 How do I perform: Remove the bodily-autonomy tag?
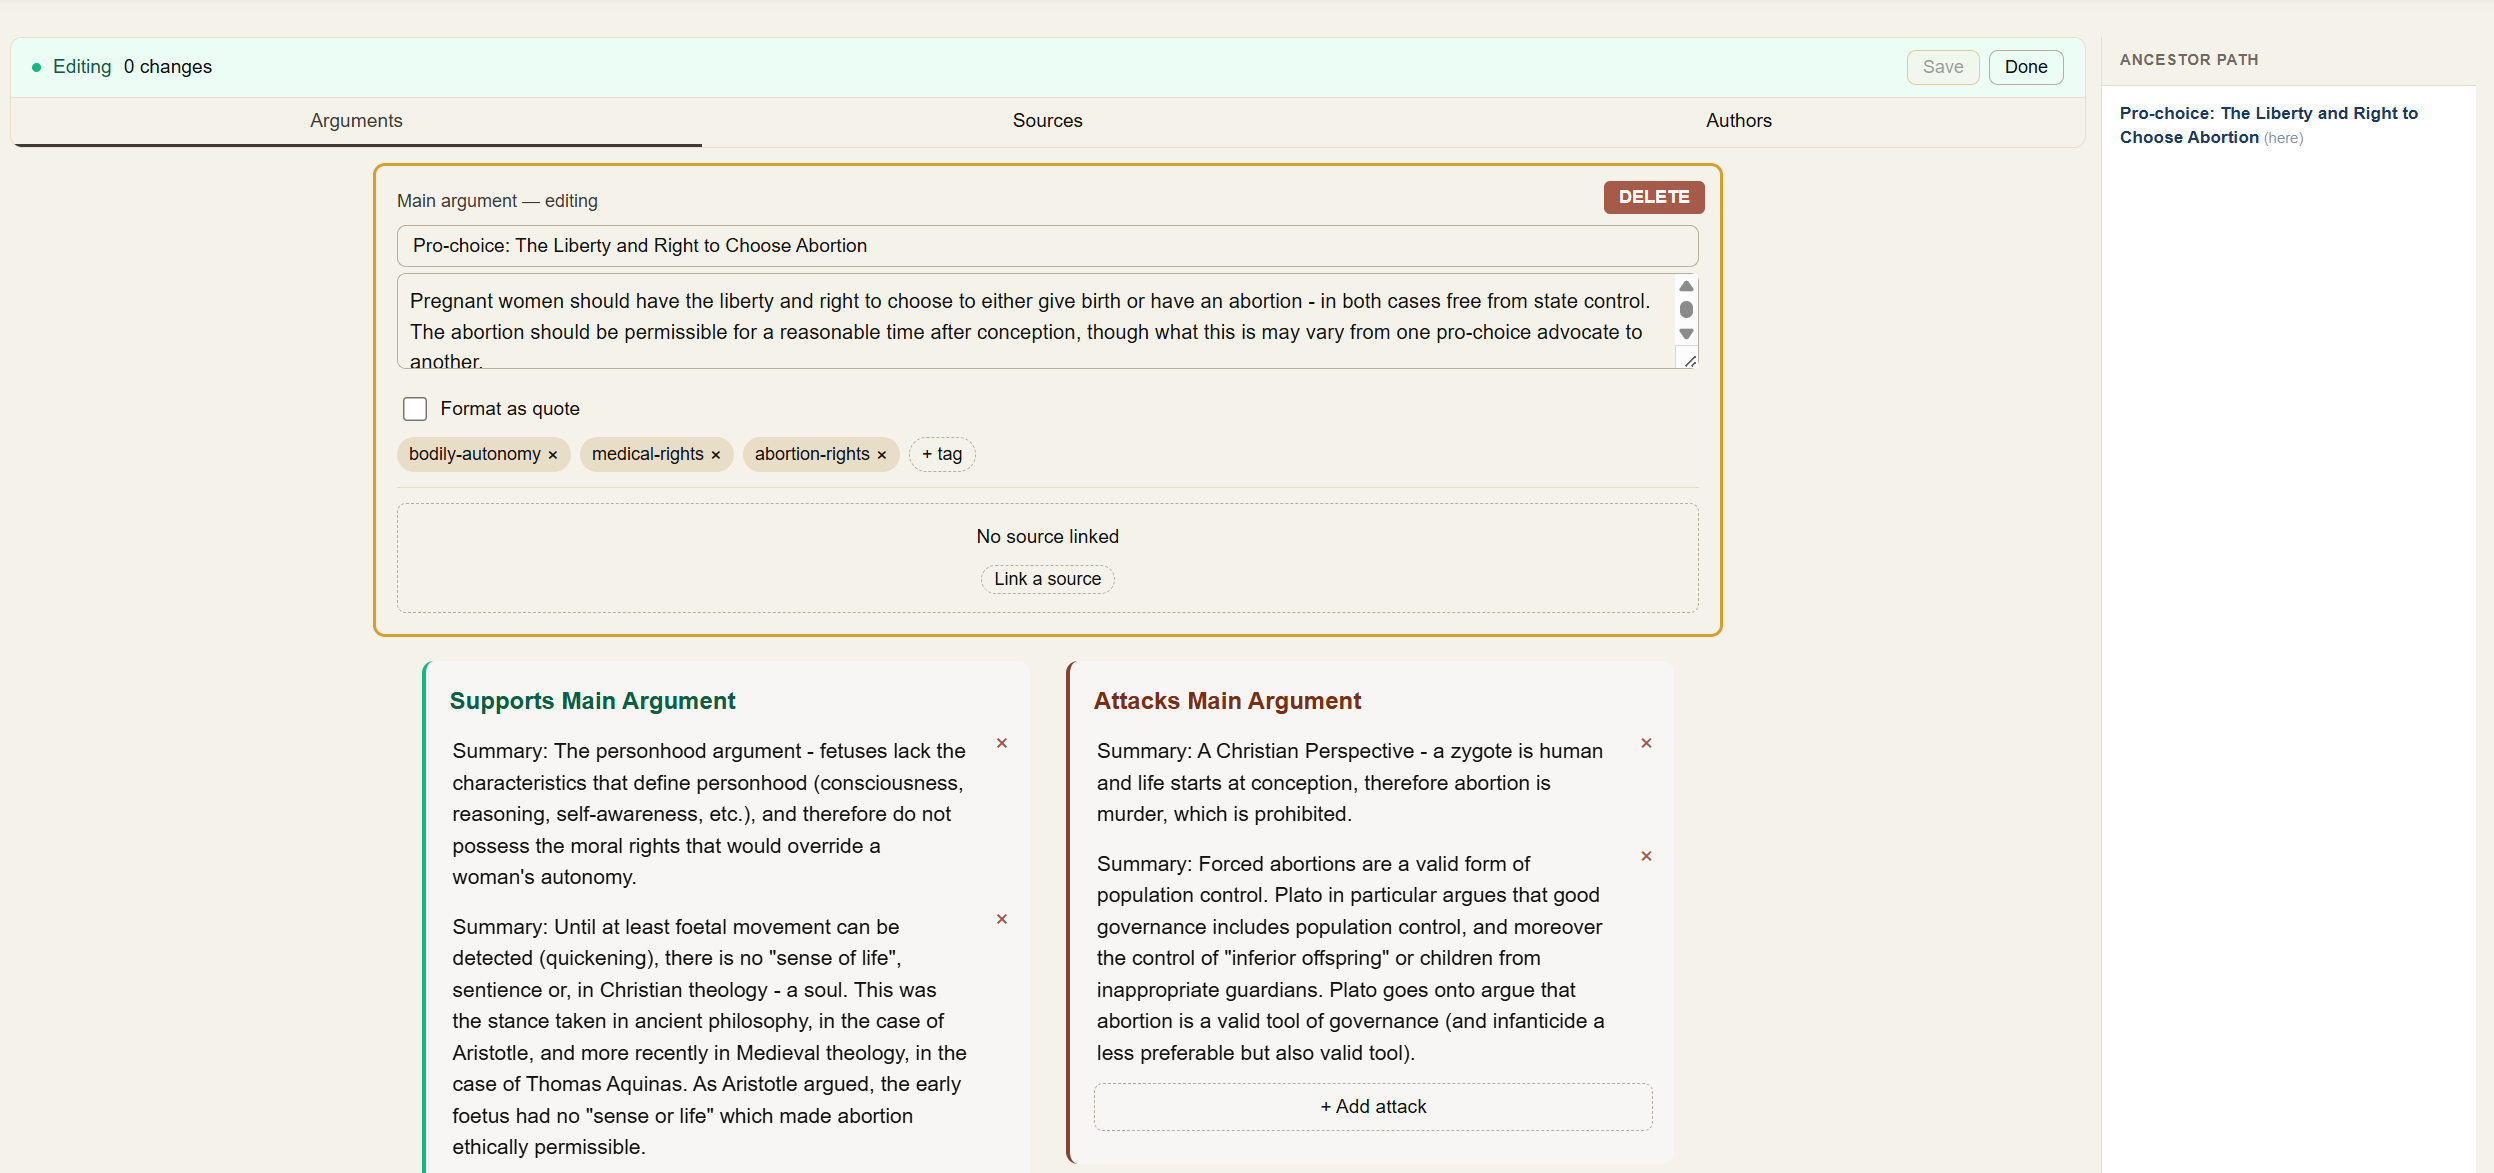tap(552, 455)
